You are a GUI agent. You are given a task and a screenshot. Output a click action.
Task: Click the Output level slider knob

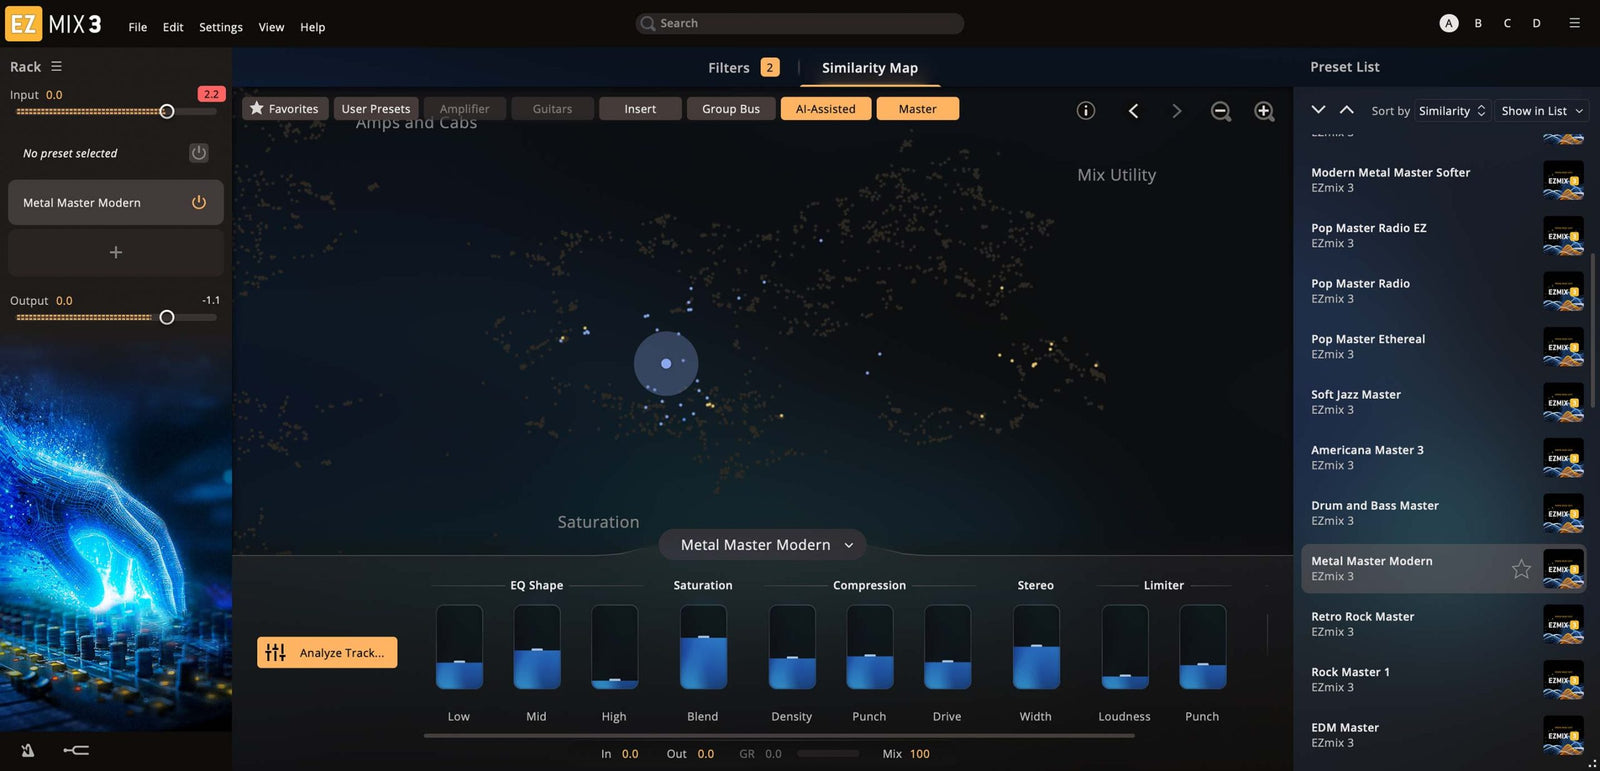coord(167,317)
